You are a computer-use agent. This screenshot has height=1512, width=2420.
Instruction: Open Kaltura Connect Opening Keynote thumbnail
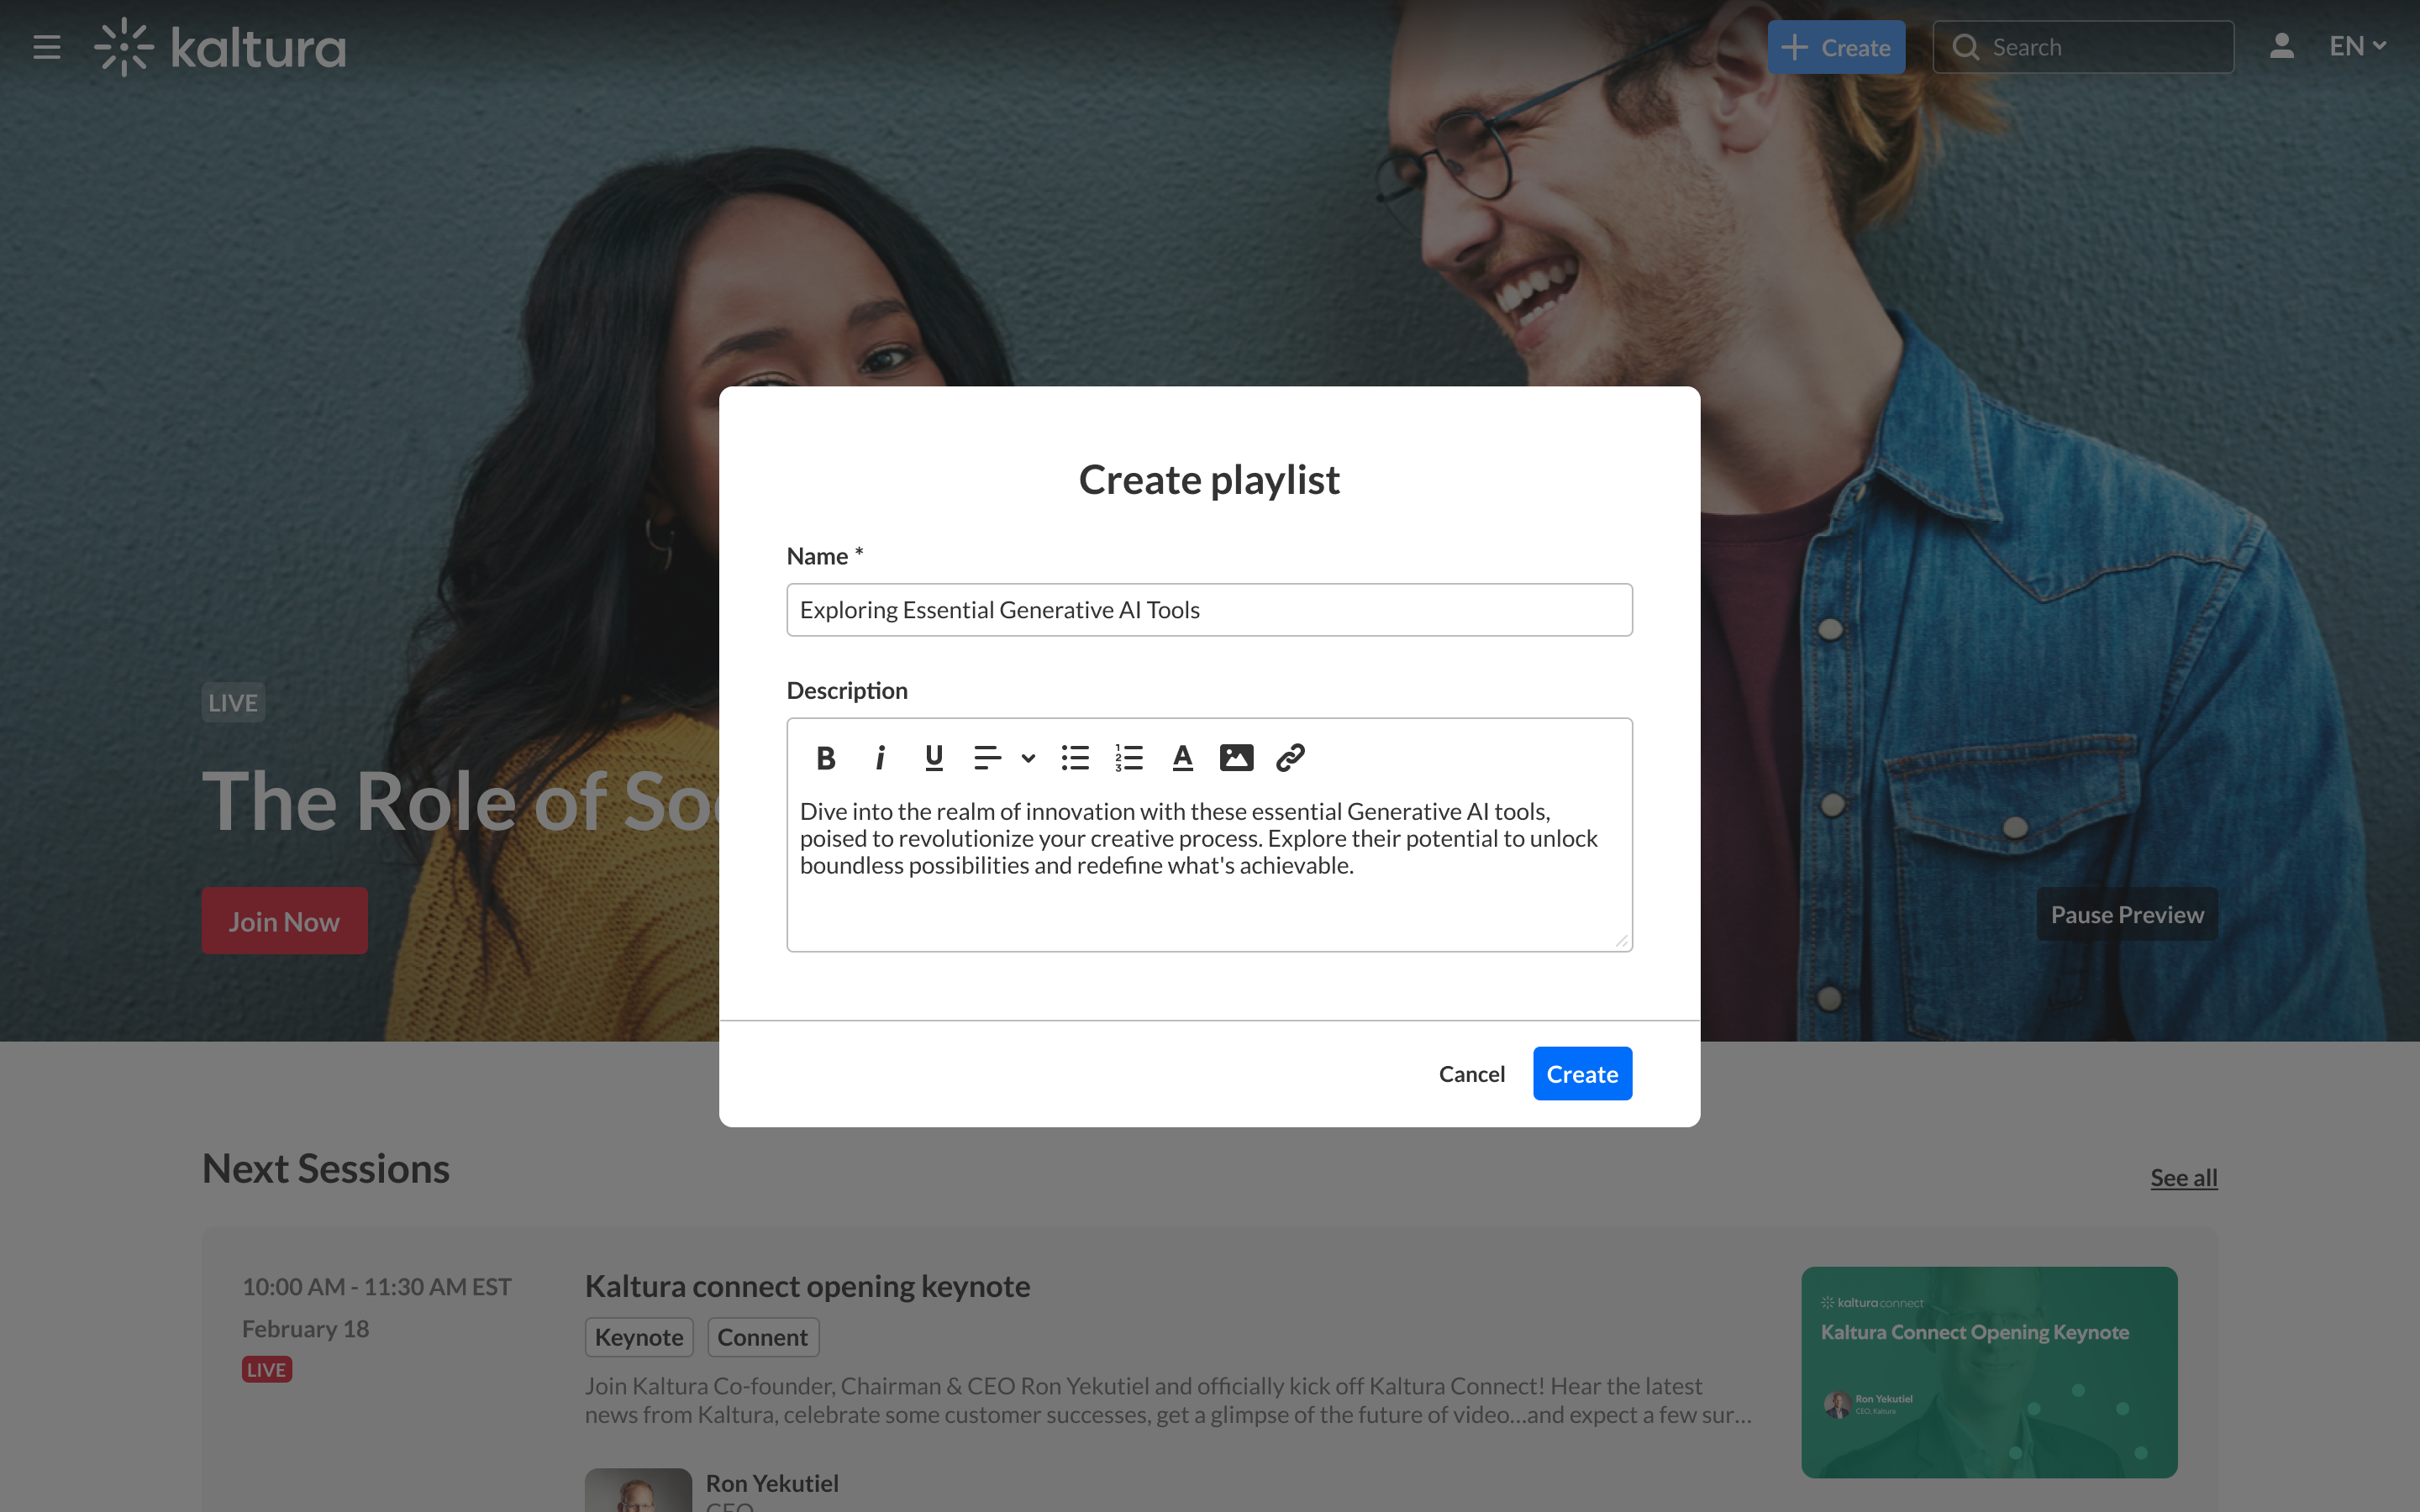[x=1988, y=1372]
